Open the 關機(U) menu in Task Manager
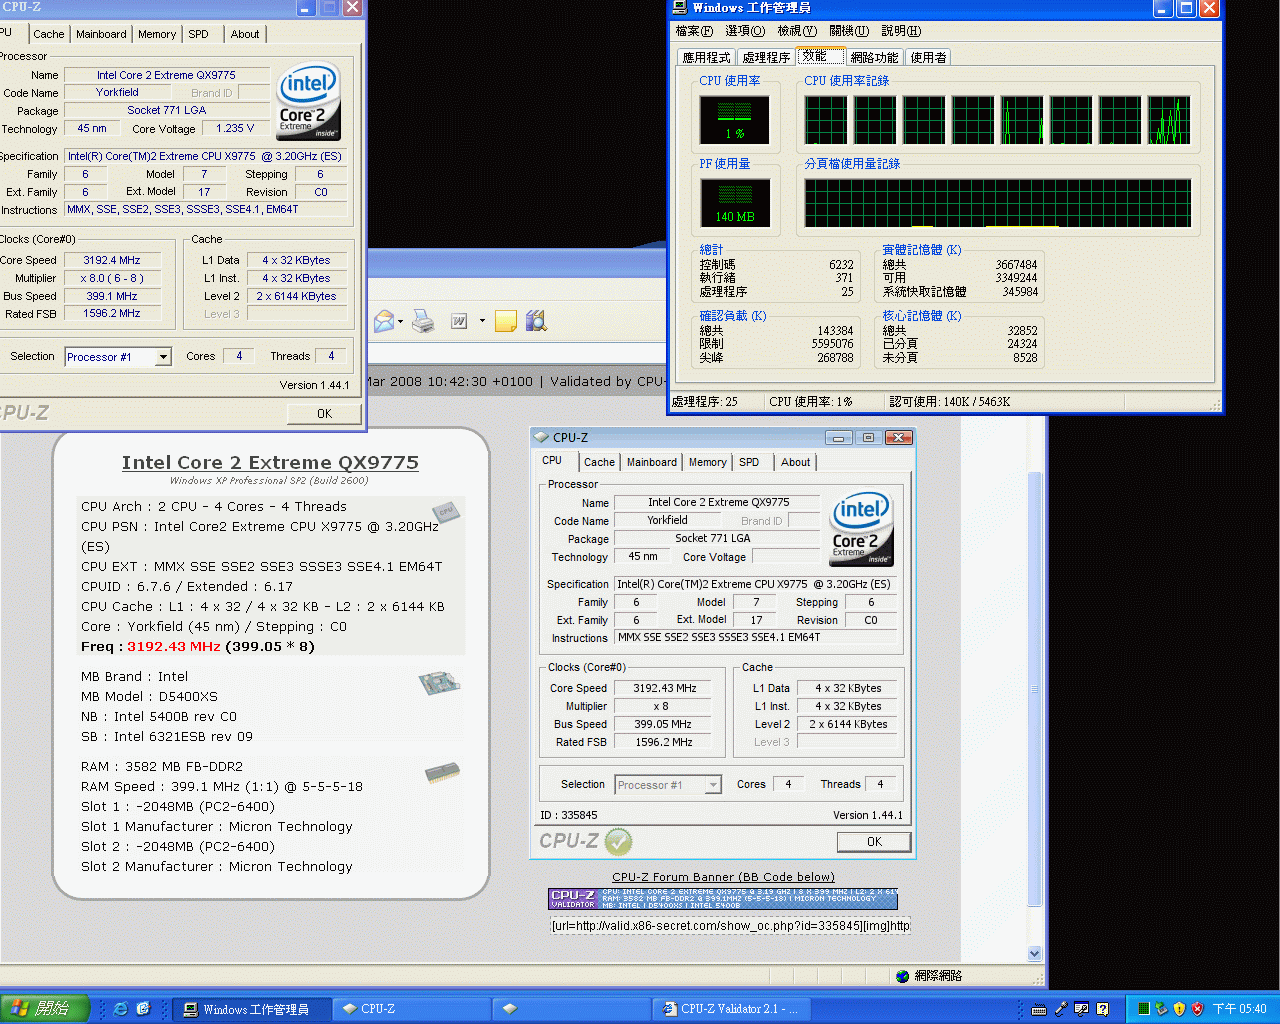 click(849, 31)
